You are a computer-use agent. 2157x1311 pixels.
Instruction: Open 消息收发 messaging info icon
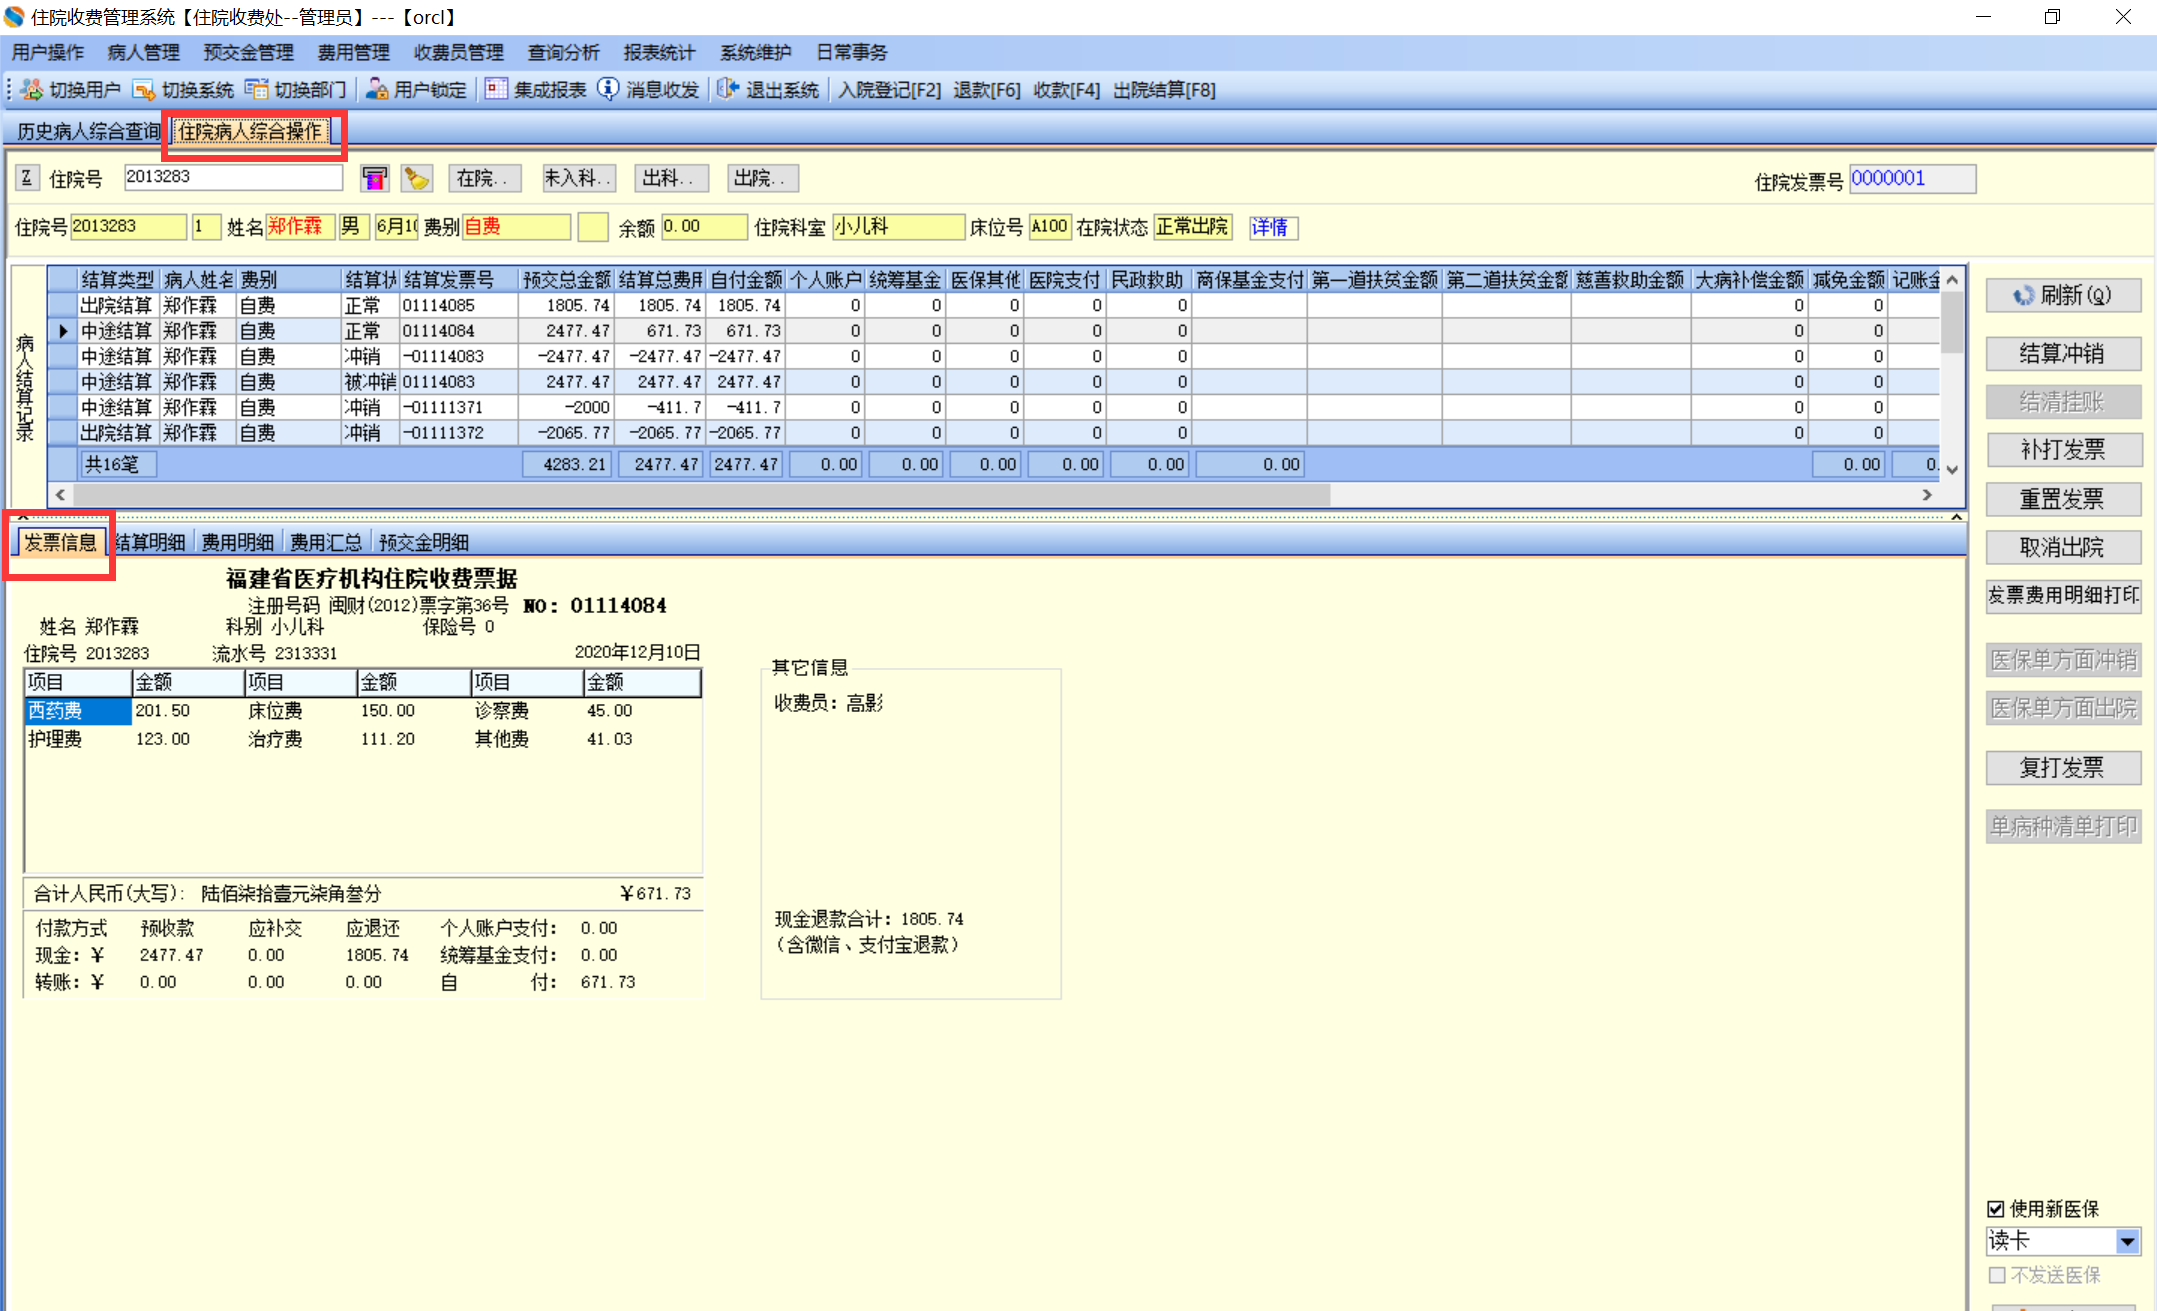608,90
